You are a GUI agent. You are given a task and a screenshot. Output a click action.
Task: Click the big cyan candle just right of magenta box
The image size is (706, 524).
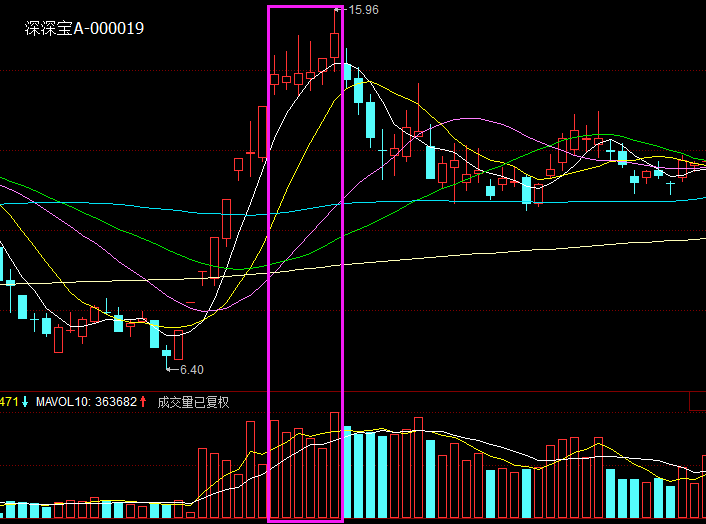[347, 72]
